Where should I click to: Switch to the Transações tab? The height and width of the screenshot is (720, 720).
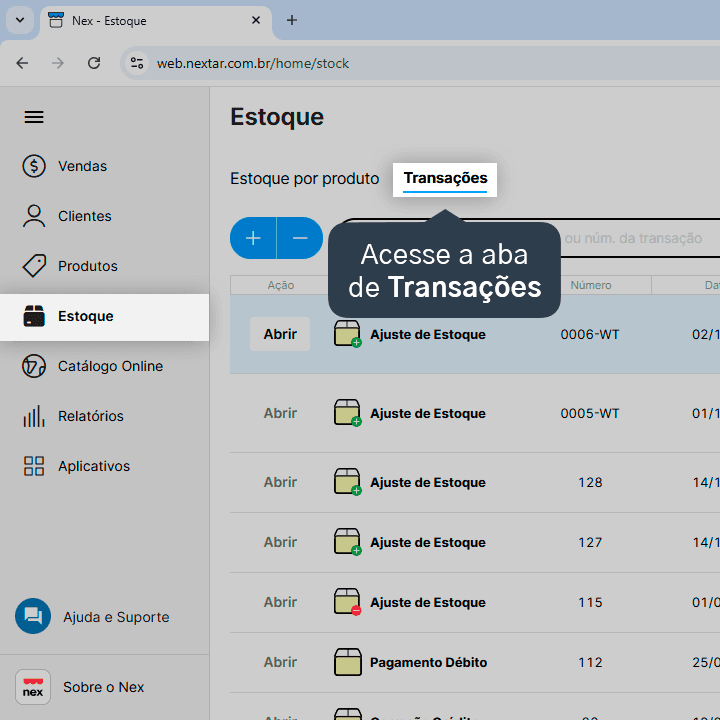pos(445,179)
